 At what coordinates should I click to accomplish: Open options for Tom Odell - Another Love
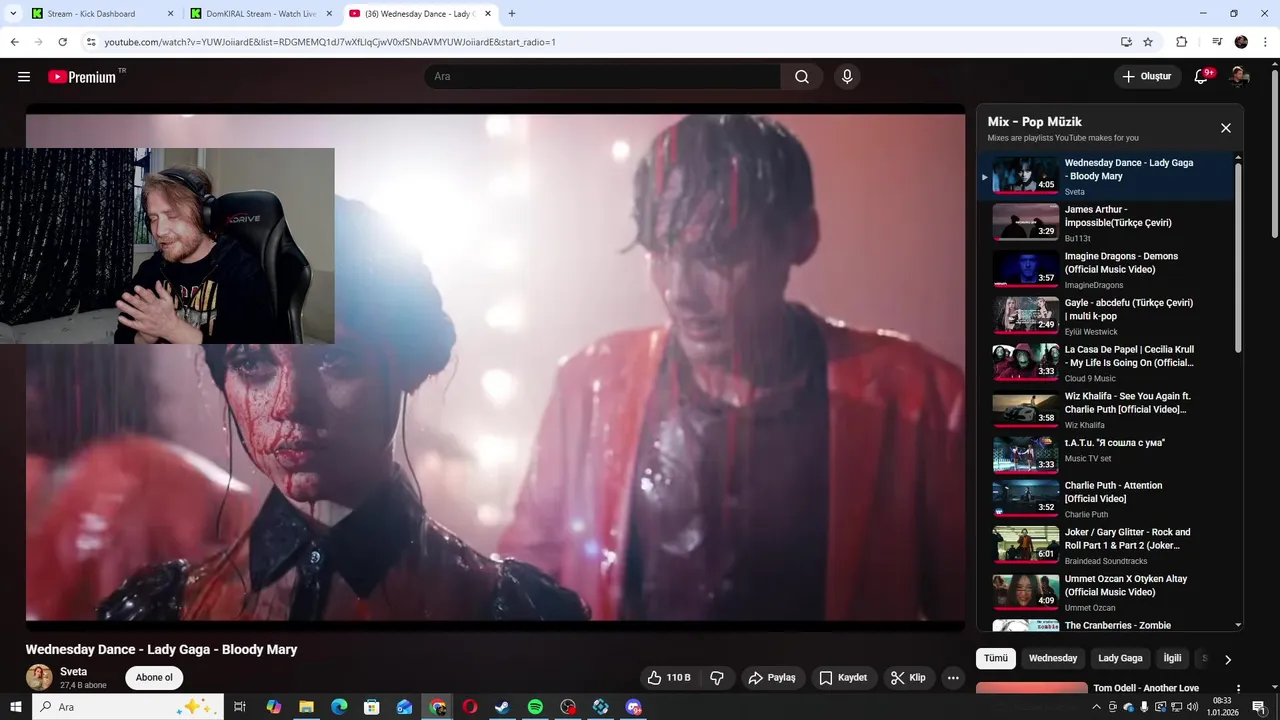pyautogui.click(x=1239, y=689)
